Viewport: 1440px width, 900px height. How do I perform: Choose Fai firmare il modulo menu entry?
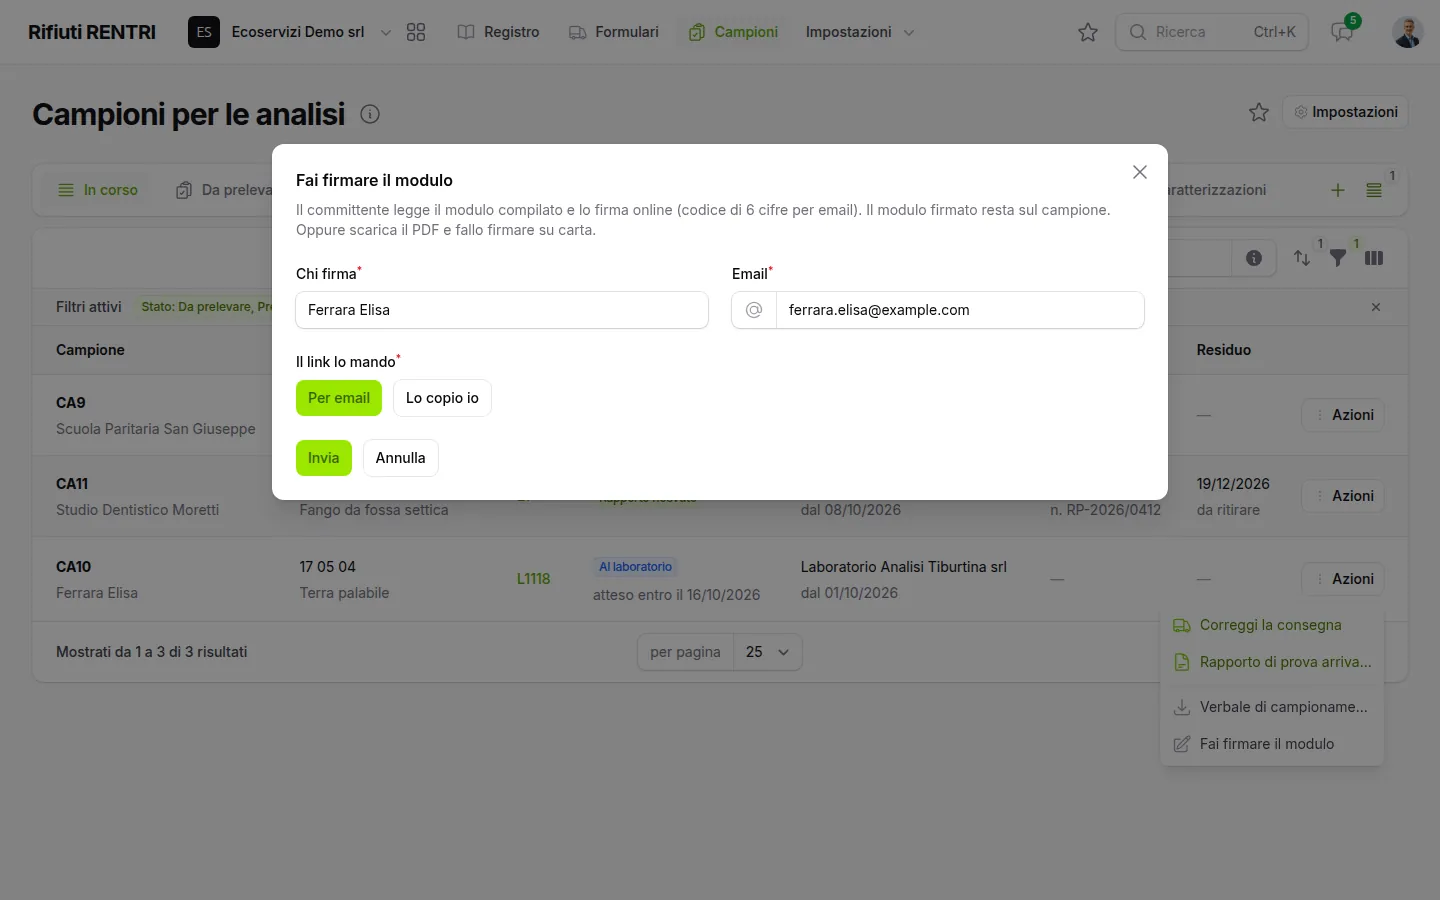point(1272,744)
